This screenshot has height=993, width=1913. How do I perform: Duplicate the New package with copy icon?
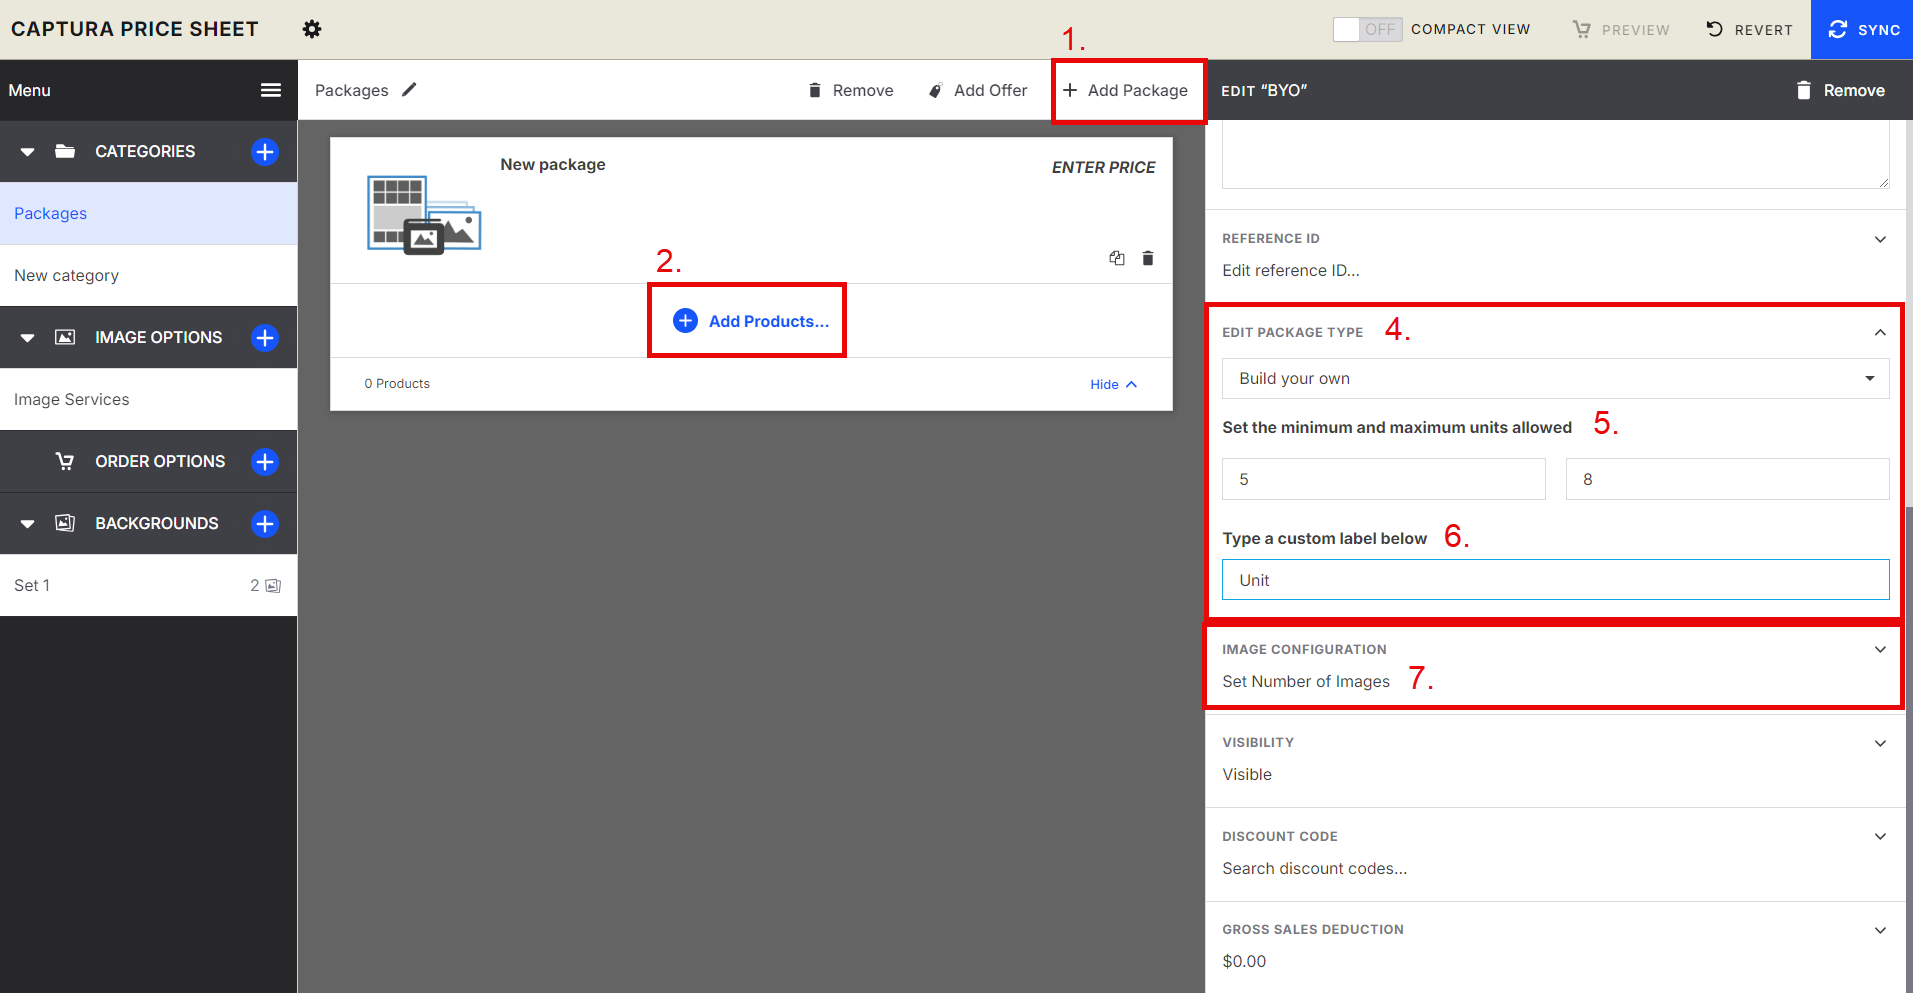point(1117,258)
